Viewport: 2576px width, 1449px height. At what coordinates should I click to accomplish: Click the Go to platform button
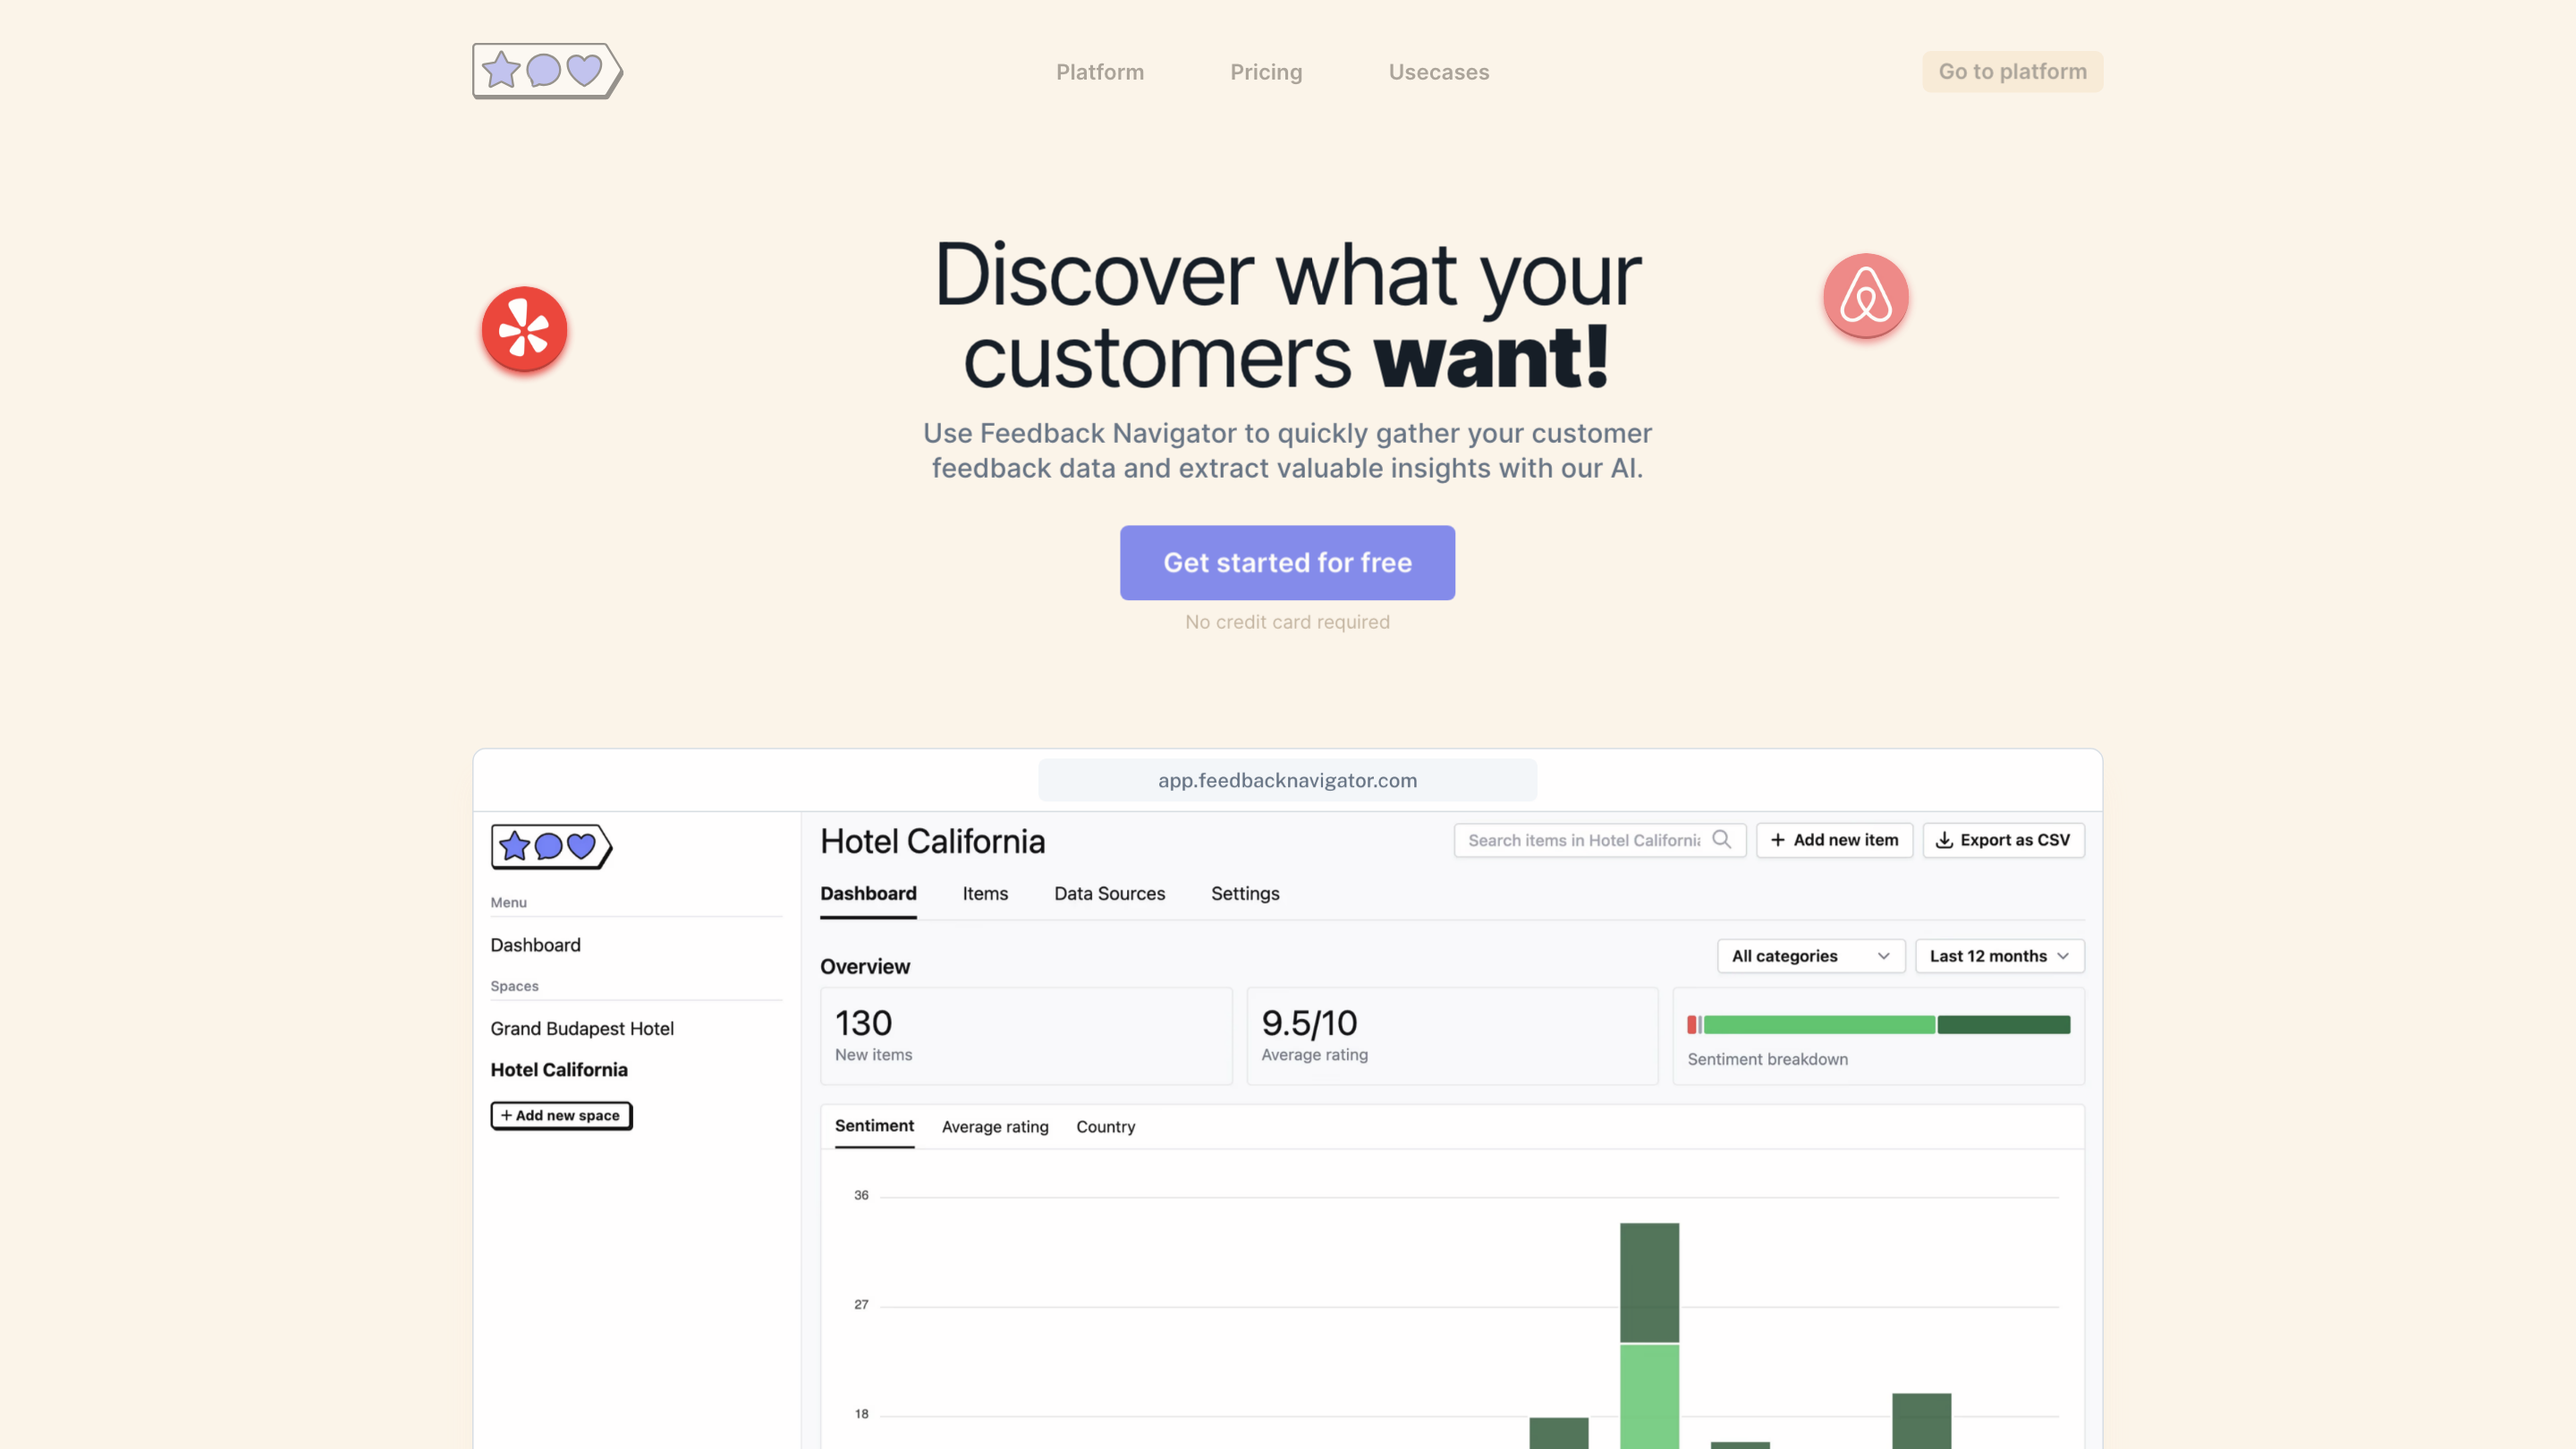(x=2012, y=71)
